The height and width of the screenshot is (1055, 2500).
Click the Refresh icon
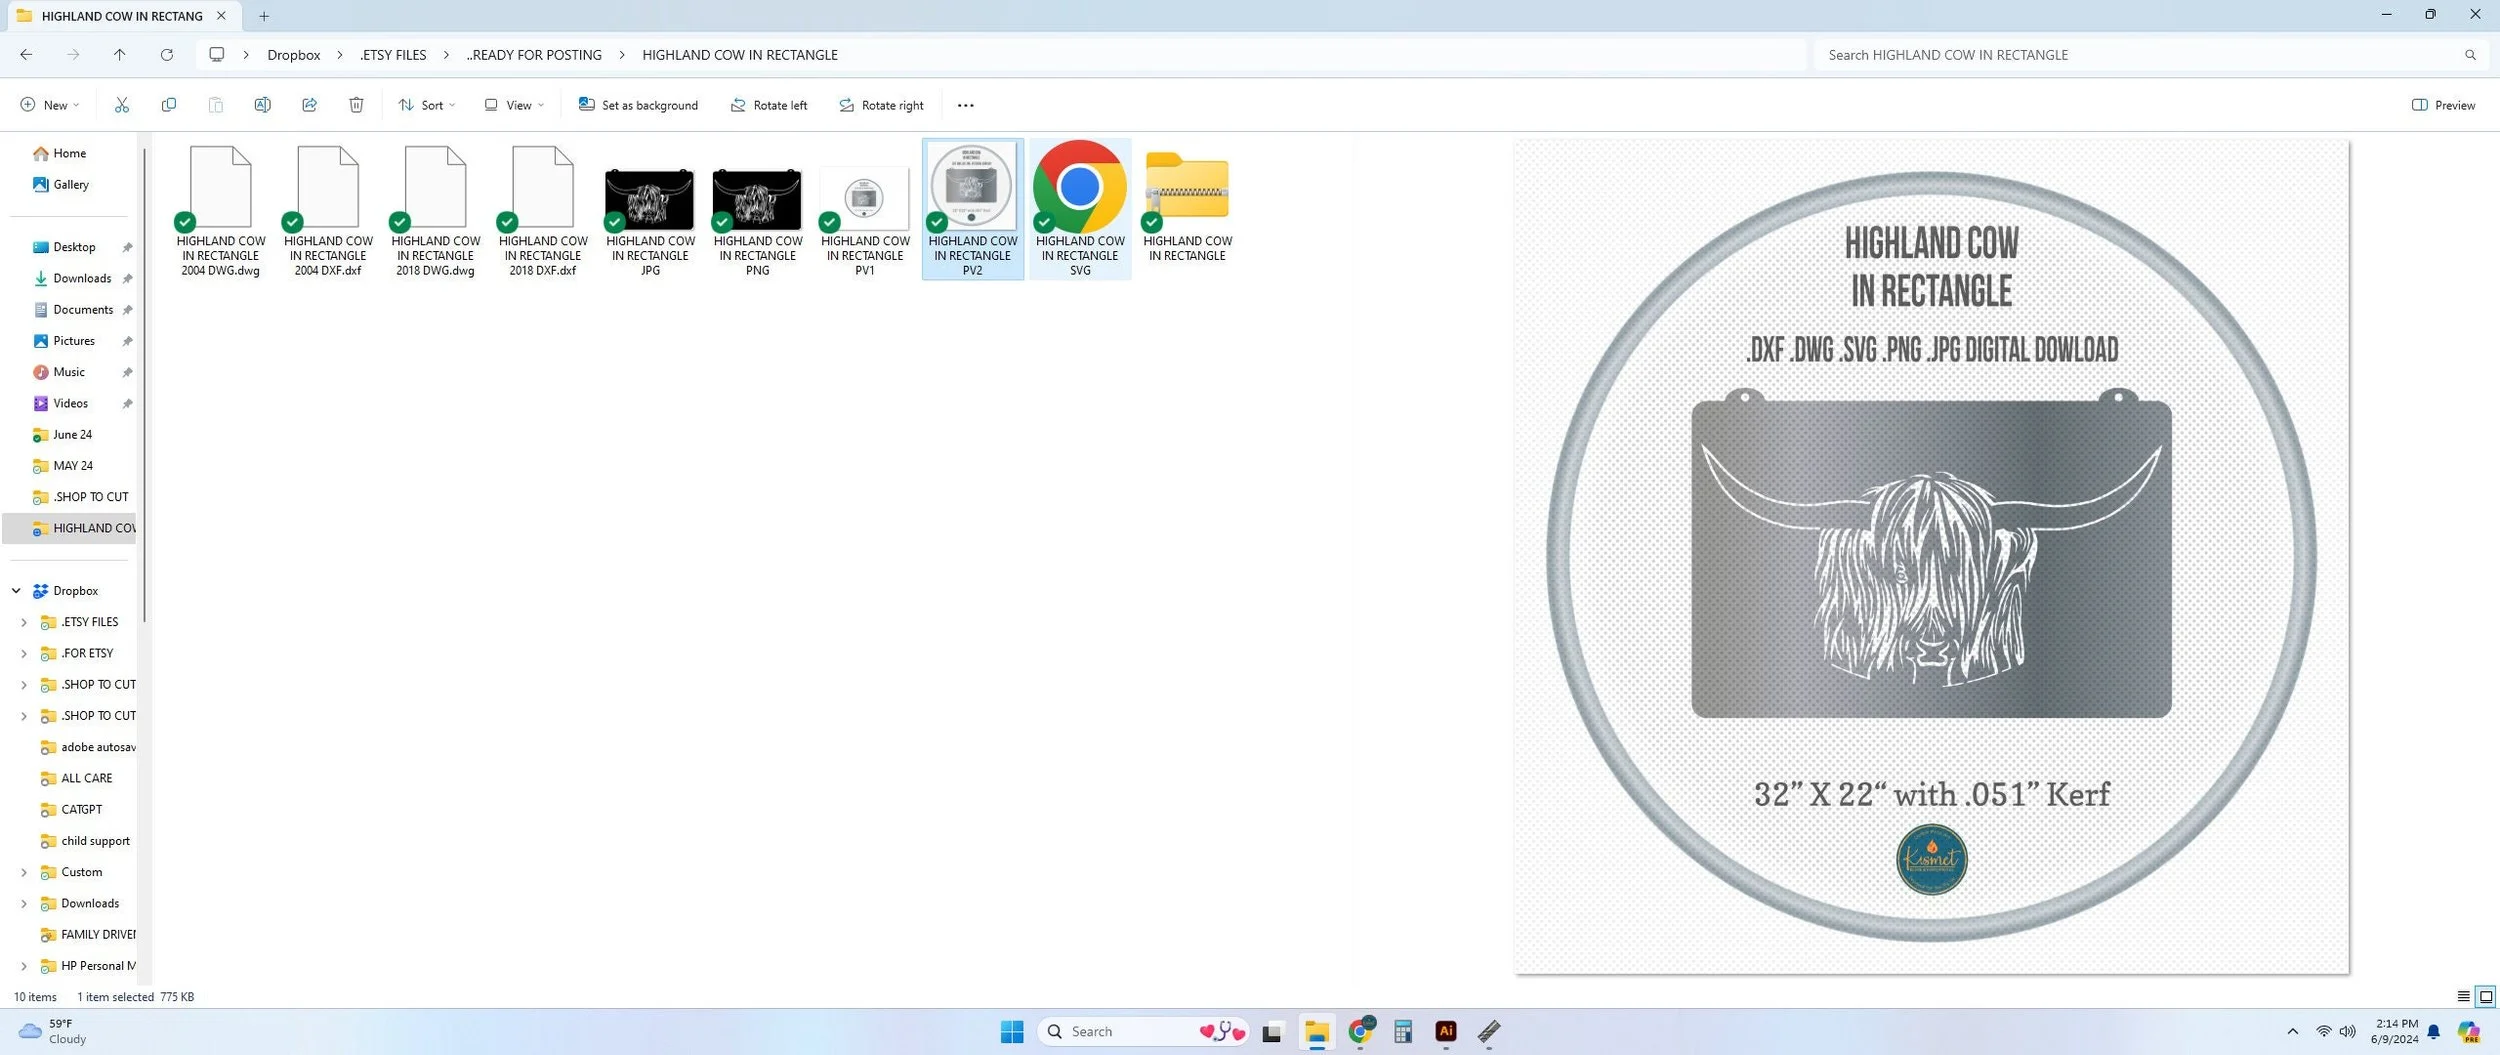coord(167,55)
